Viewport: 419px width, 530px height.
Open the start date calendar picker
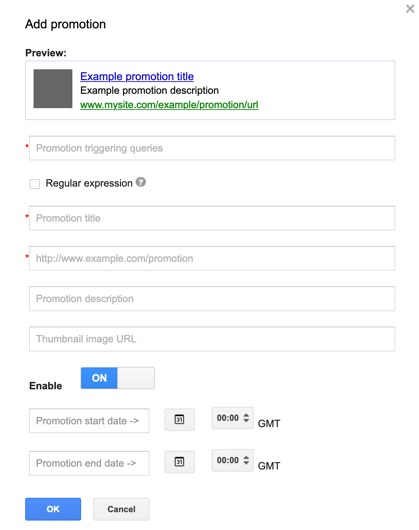[x=179, y=419]
